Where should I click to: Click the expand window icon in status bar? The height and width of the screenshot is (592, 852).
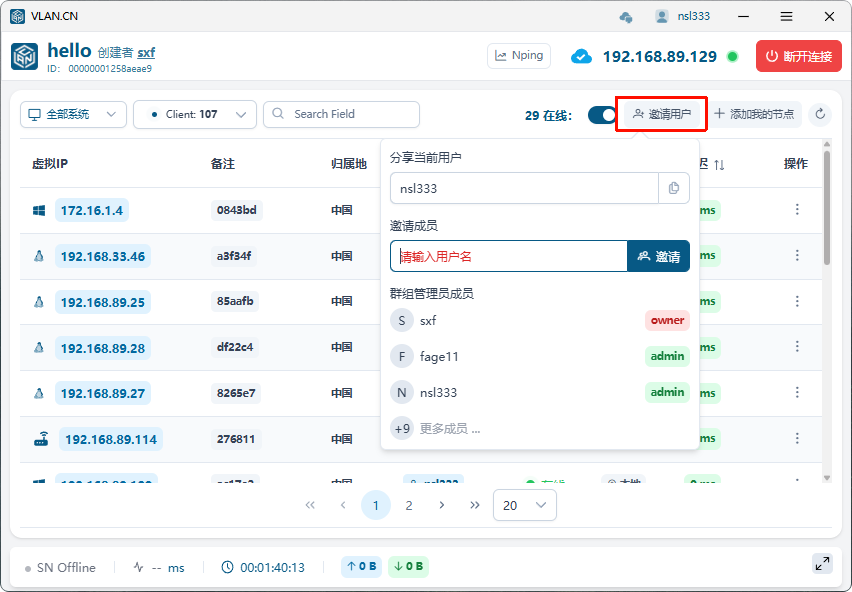(x=823, y=564)
